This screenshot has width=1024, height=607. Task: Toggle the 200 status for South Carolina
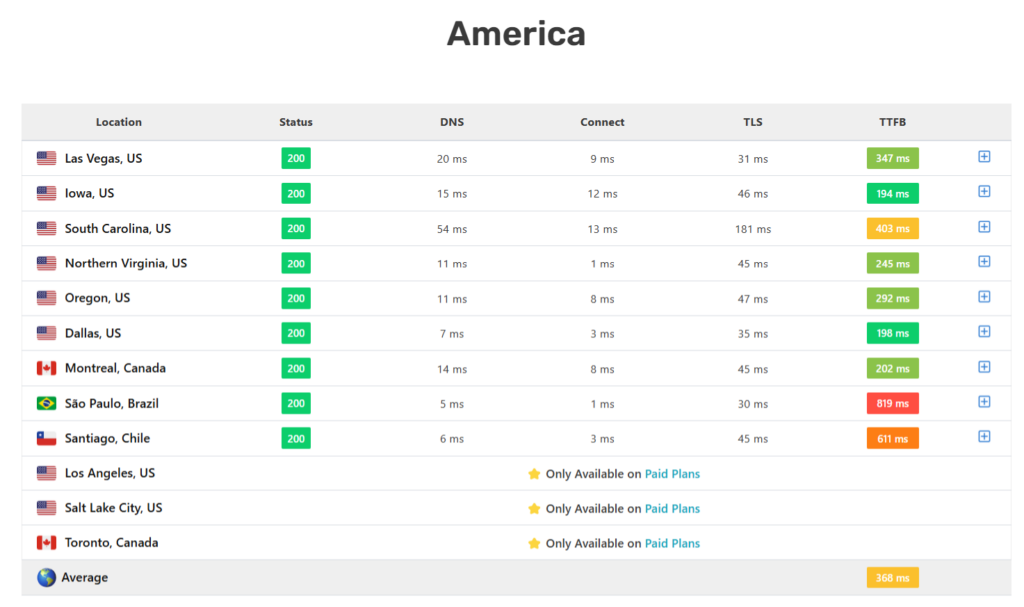point(295,228)
